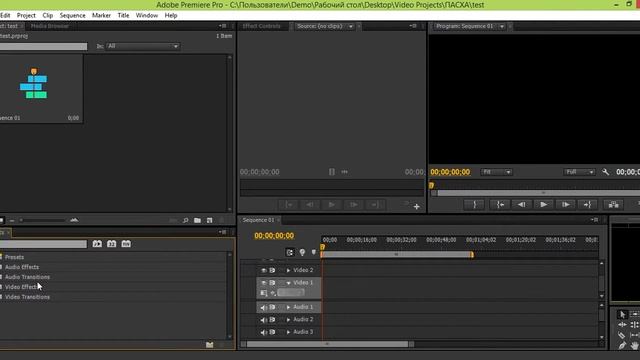Filter effects by YUV icon
The width and height of the screenshot is (640, 360).
tap(126, 244)
